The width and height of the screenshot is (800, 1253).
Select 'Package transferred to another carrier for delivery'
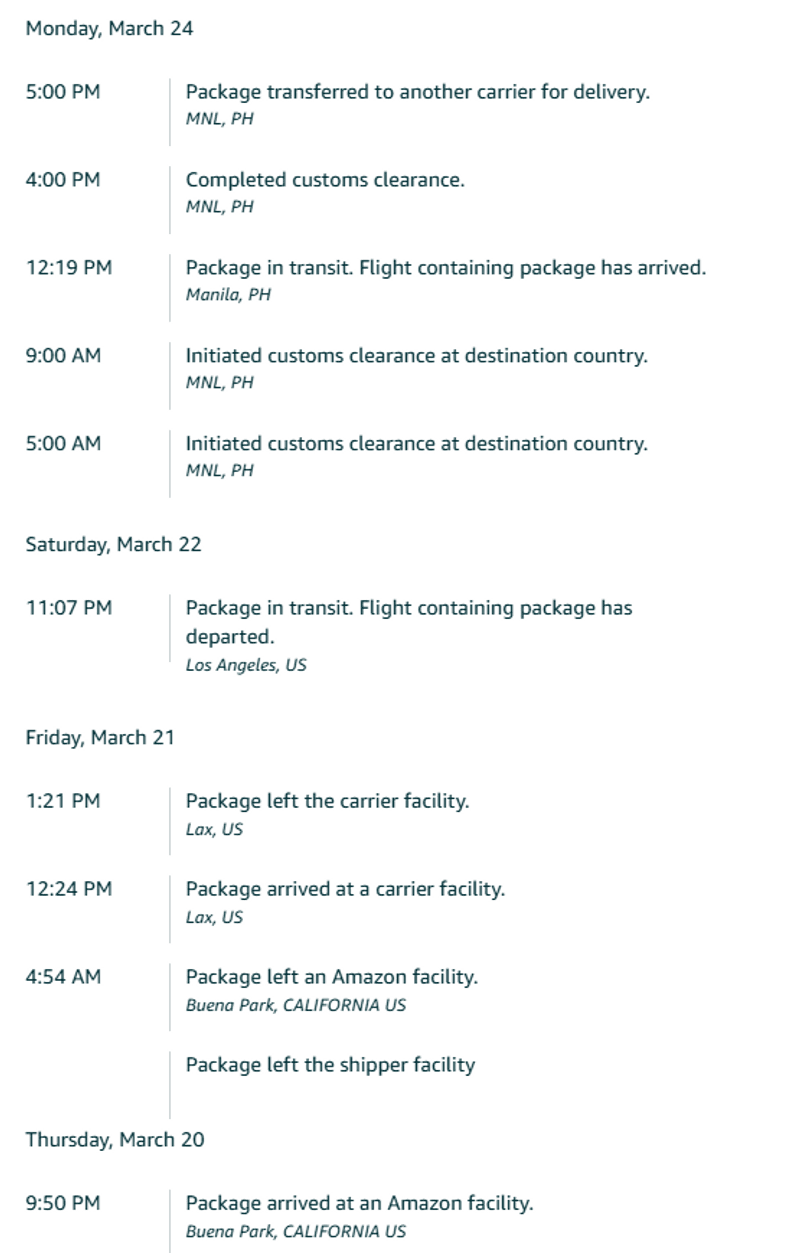tap(418, 92)
